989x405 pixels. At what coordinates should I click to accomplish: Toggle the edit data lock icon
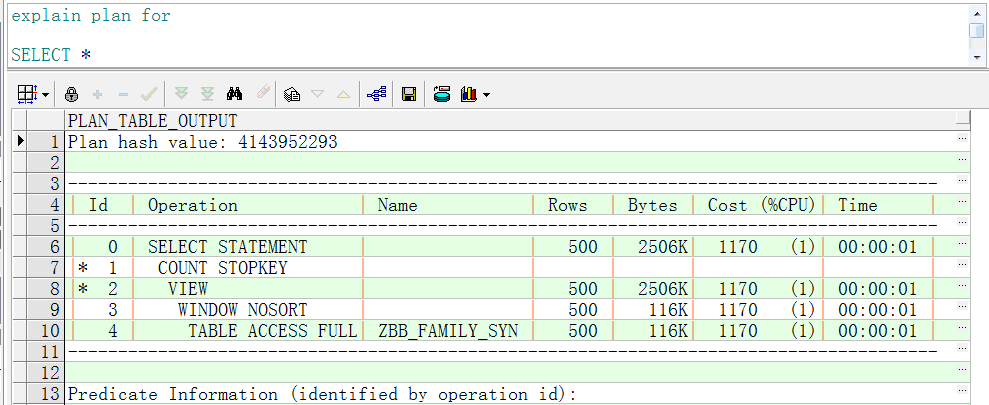[x=71, y=94]
